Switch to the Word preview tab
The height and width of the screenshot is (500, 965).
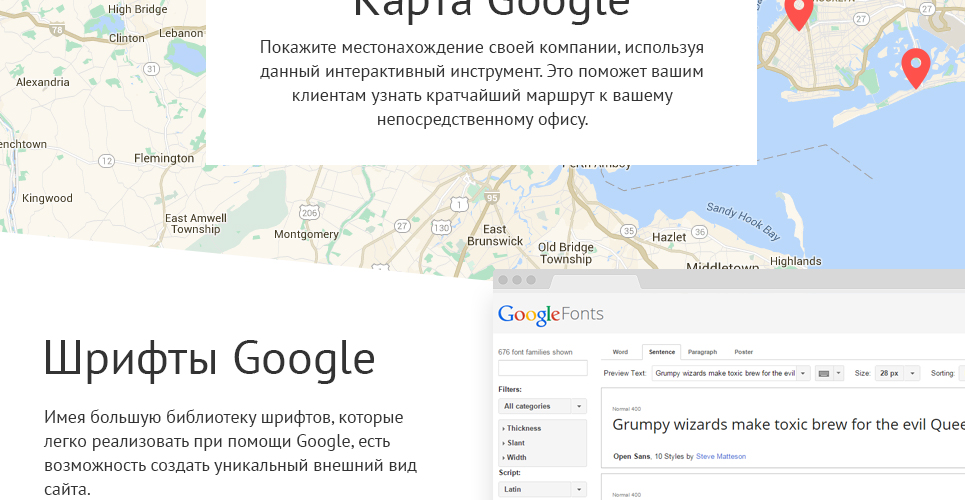pyautogui.click(x=620, y=352)
